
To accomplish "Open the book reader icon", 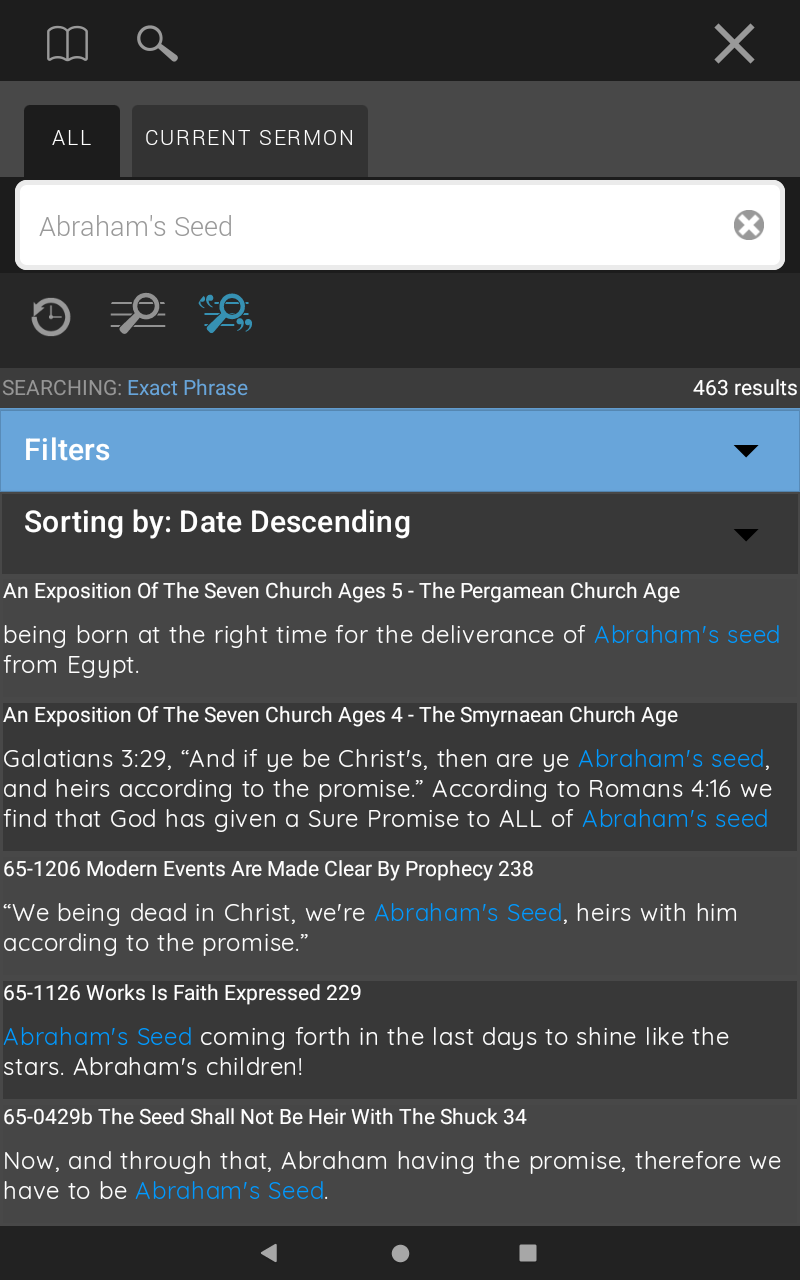I will coord(67,44).
